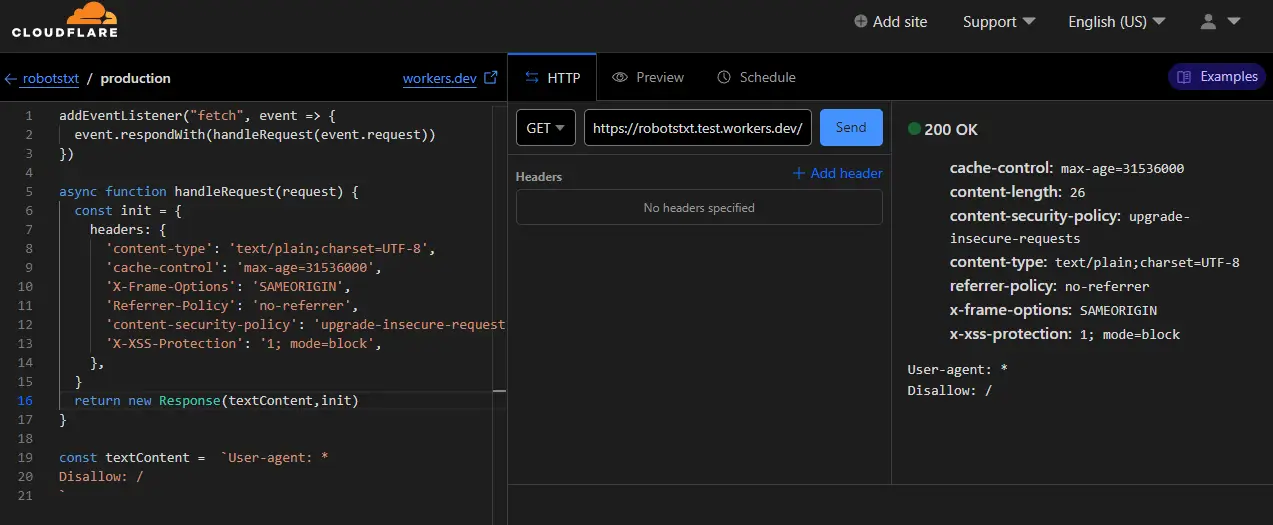Click the green 200 OK status dot
This screenshot has height=525, width=1273.
point(914,129)
